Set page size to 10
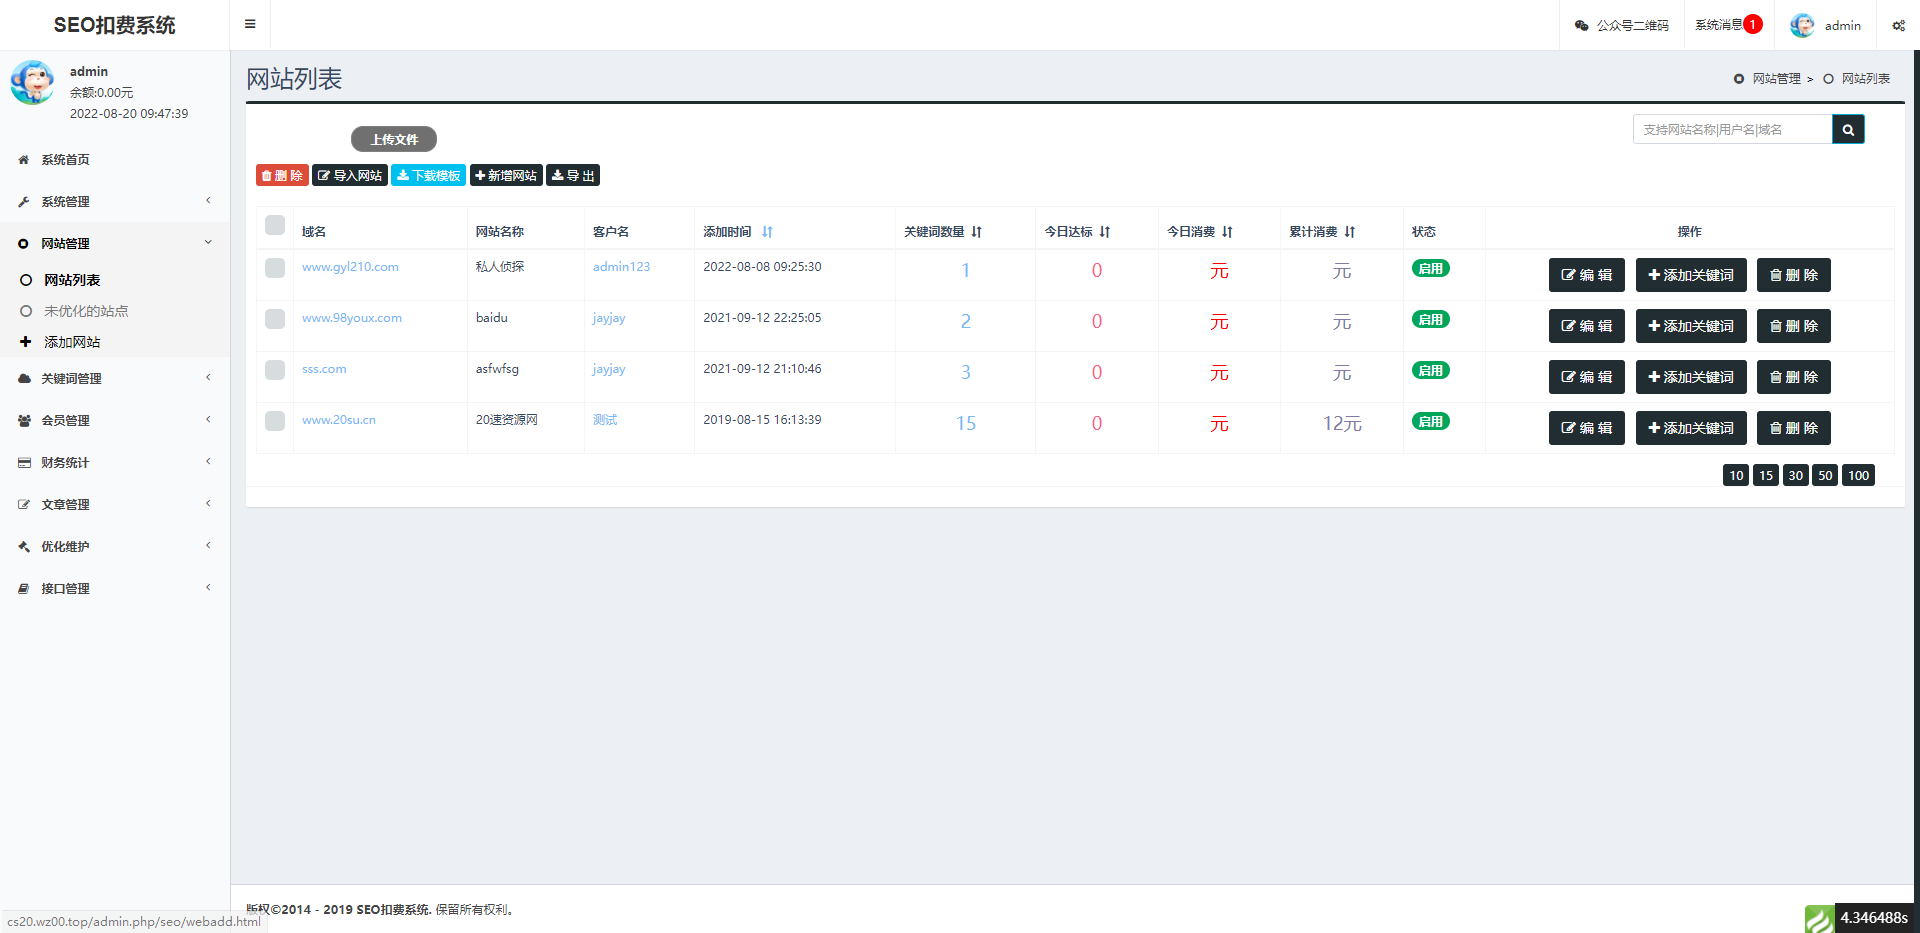1920x933 pixels. pyautogui.click(x=1736, y=475)
